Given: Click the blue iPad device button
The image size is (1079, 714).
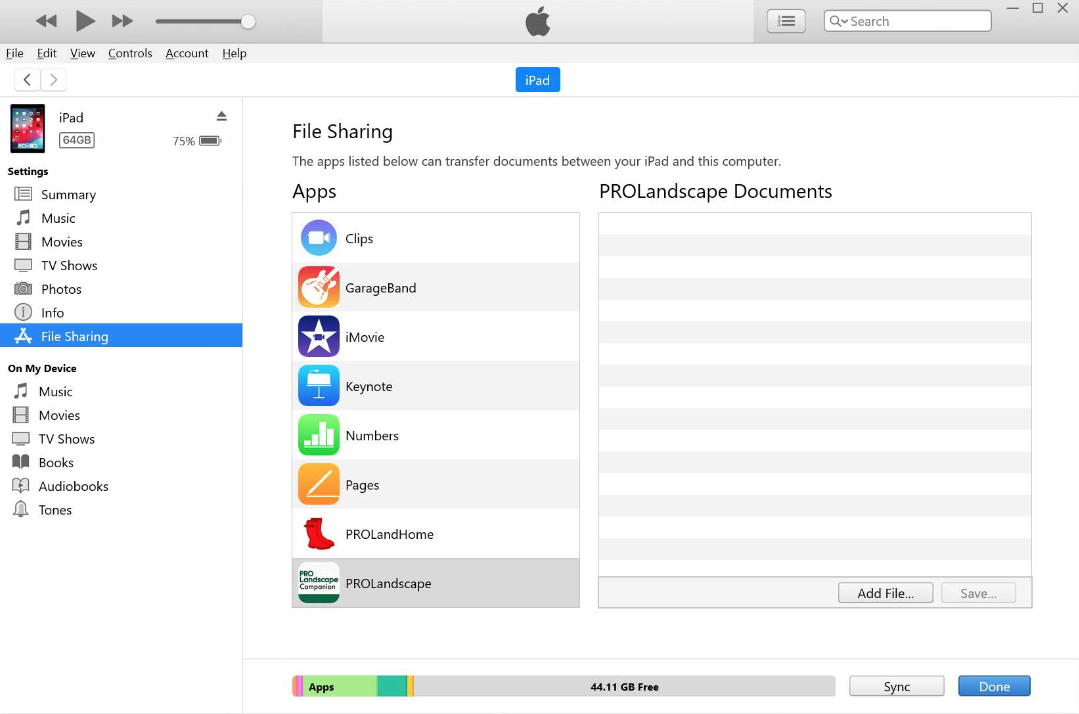Looking at the screenshot, I should pyautogui.click(x=537, y=80).
